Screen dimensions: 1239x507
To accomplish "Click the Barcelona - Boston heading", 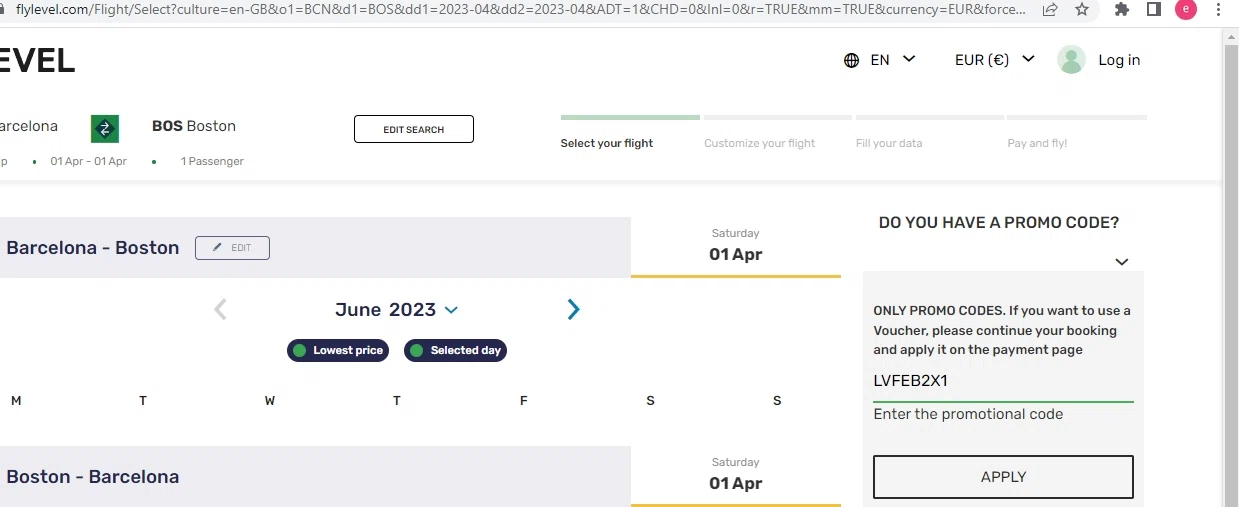I will pos(93,248).
